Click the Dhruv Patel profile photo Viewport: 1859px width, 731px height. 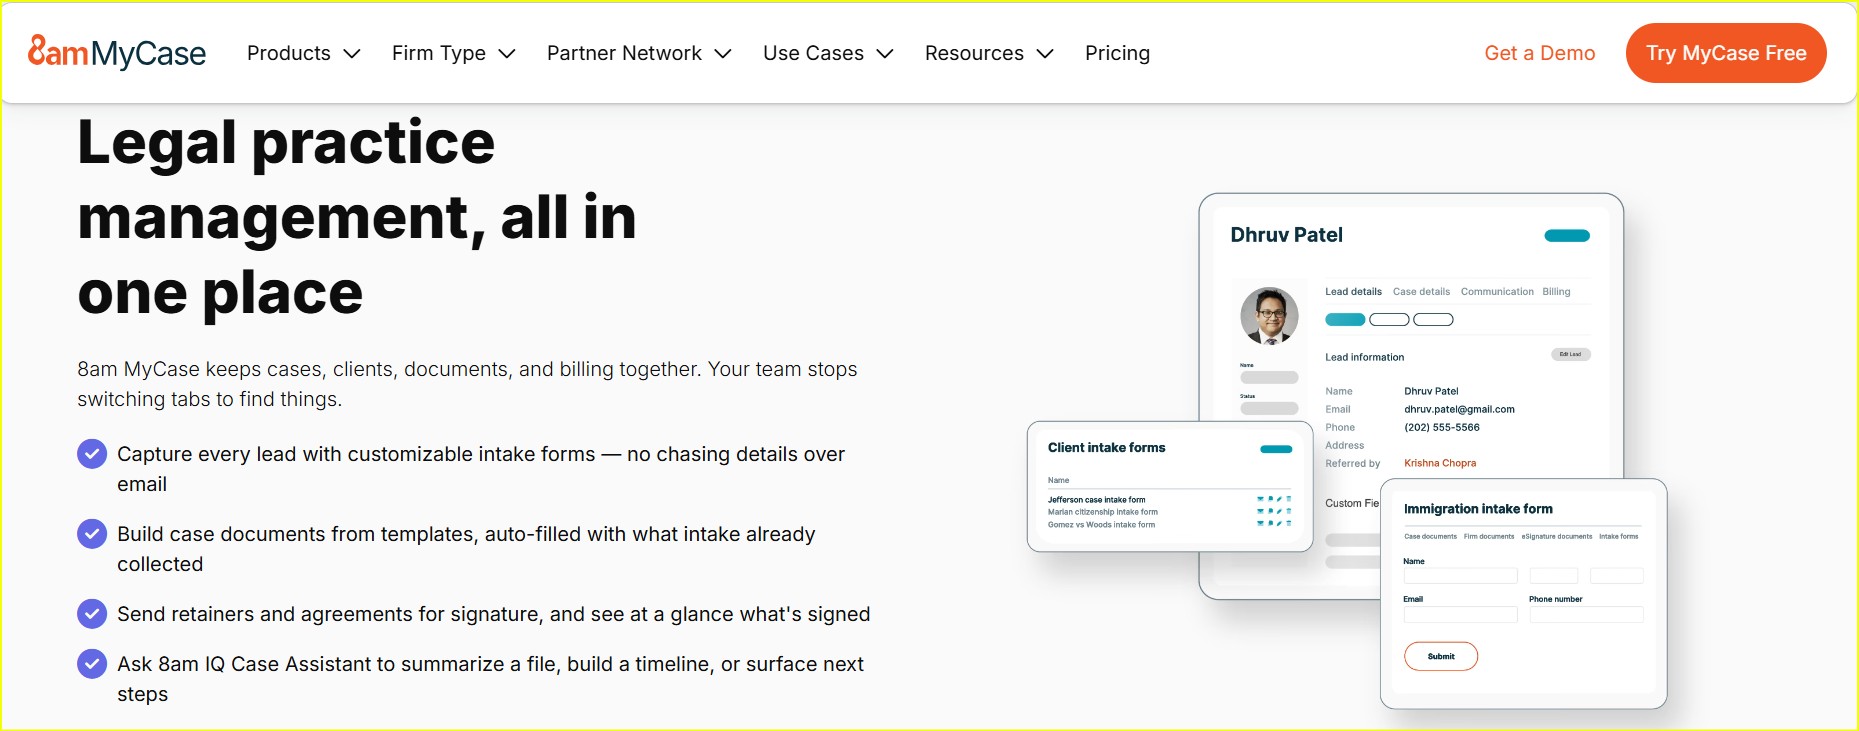point(1269,316)
